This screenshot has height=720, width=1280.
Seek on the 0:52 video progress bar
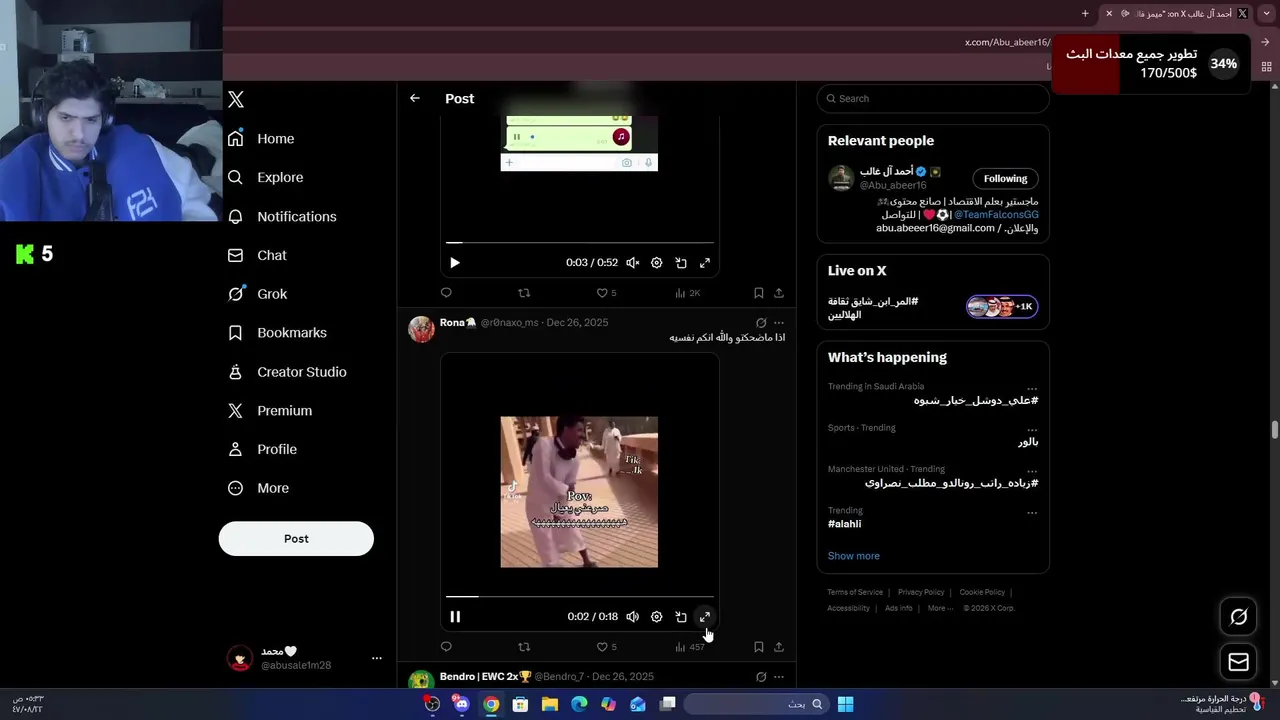click(x=580, y=242)
